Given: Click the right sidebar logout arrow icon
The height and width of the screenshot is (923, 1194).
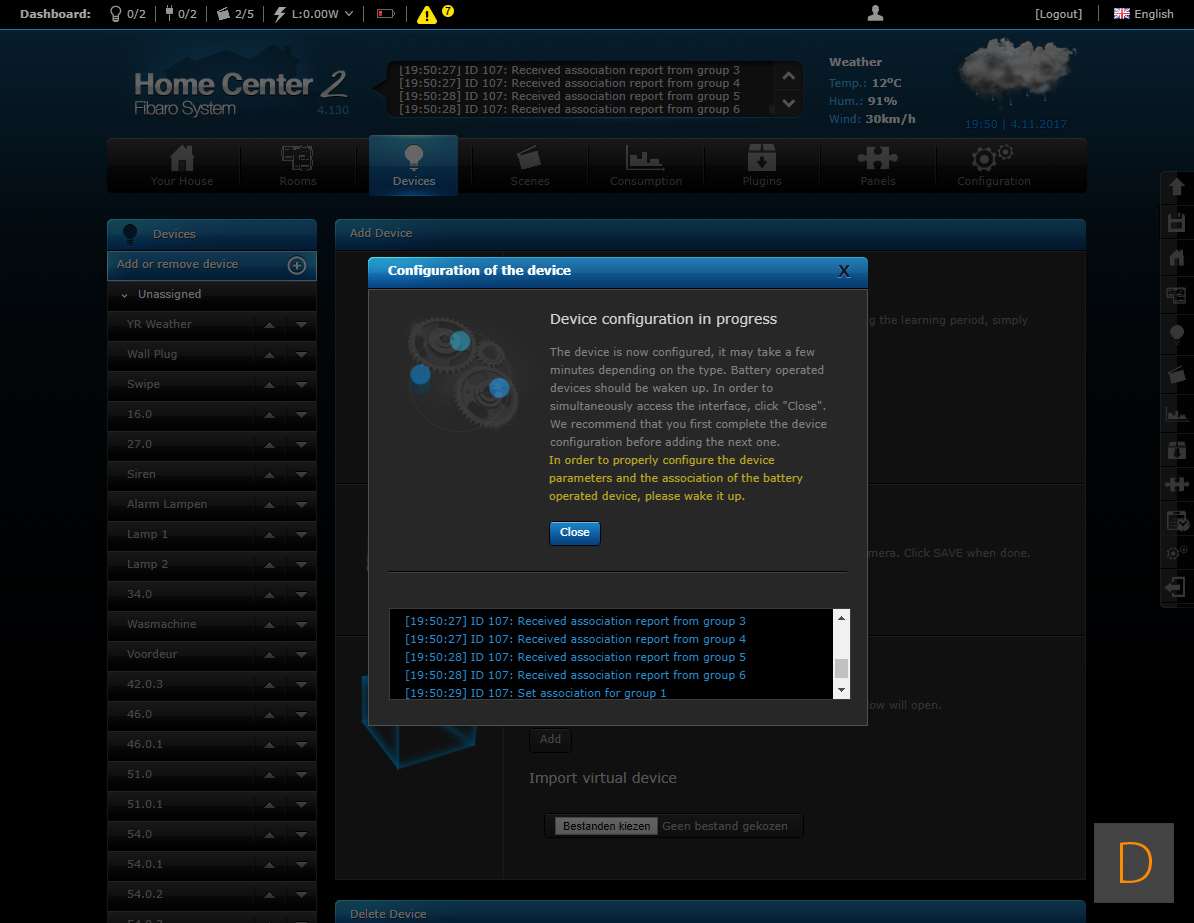Looking at the screenshot, I should click(1176, 587).
